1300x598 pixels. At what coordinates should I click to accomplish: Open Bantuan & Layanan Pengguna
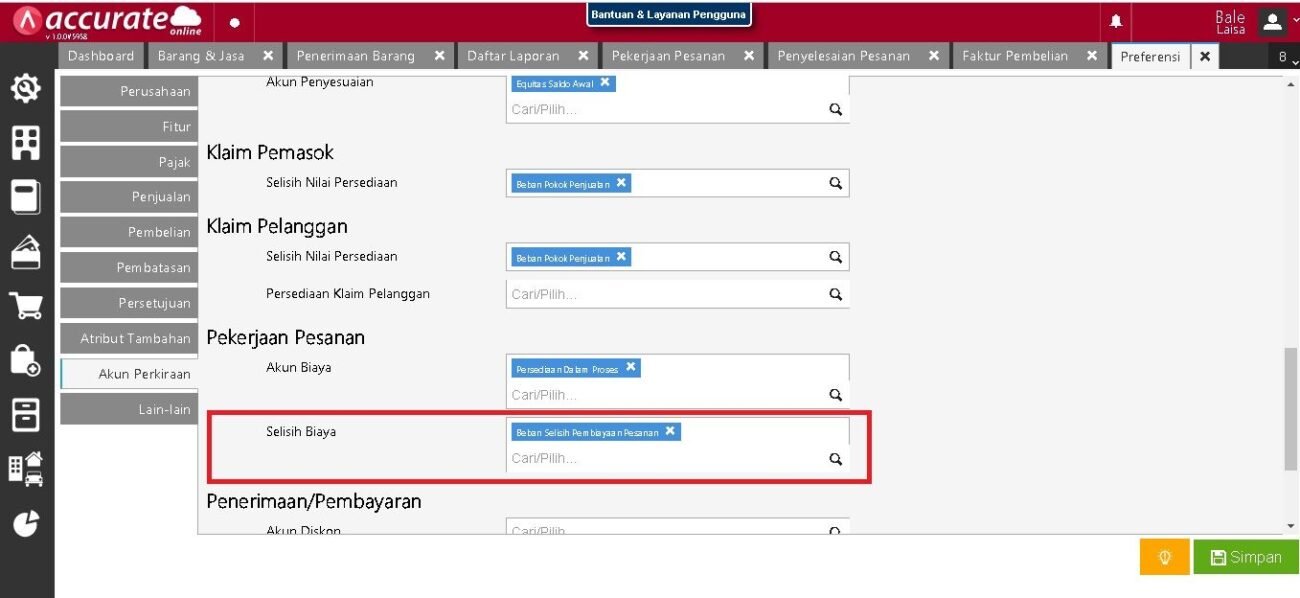point(669,15)
